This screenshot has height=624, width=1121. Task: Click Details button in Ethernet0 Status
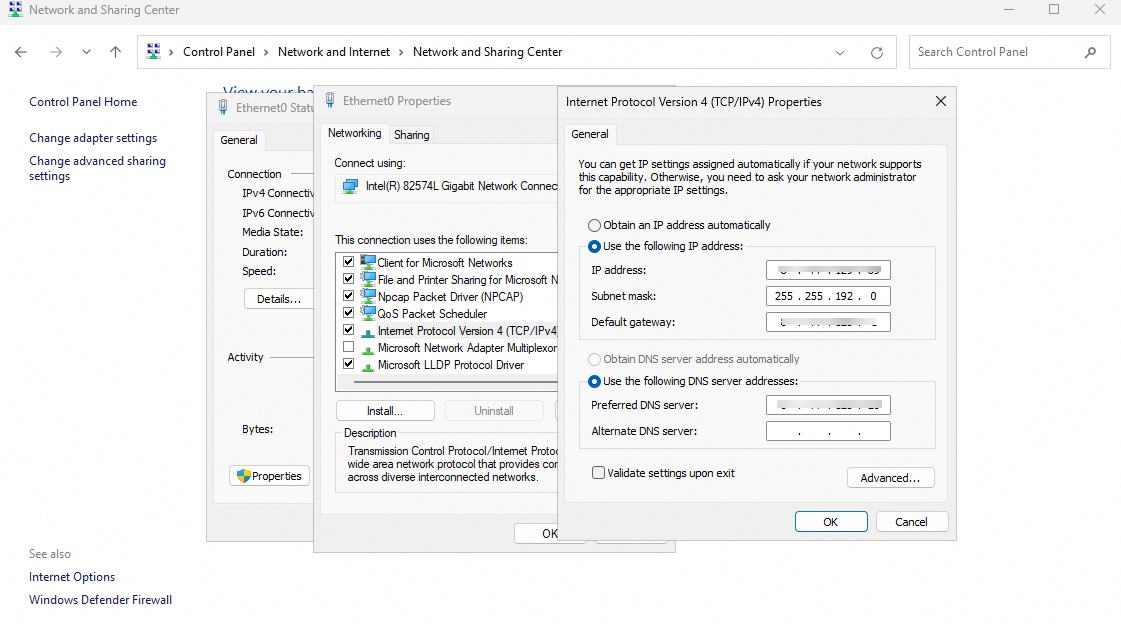click(279, 299)
